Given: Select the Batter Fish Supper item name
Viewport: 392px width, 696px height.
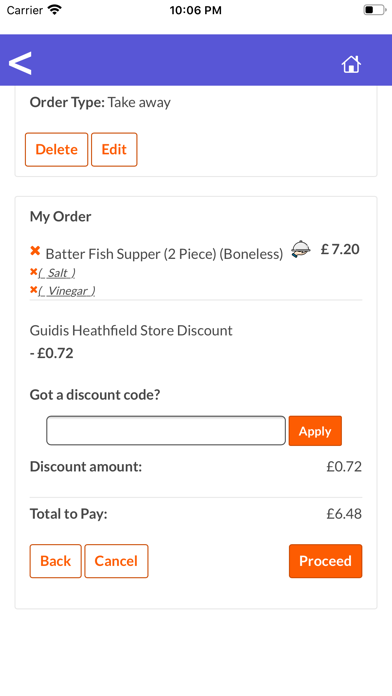Looking at the screenshot, I should tap(164, 254).
